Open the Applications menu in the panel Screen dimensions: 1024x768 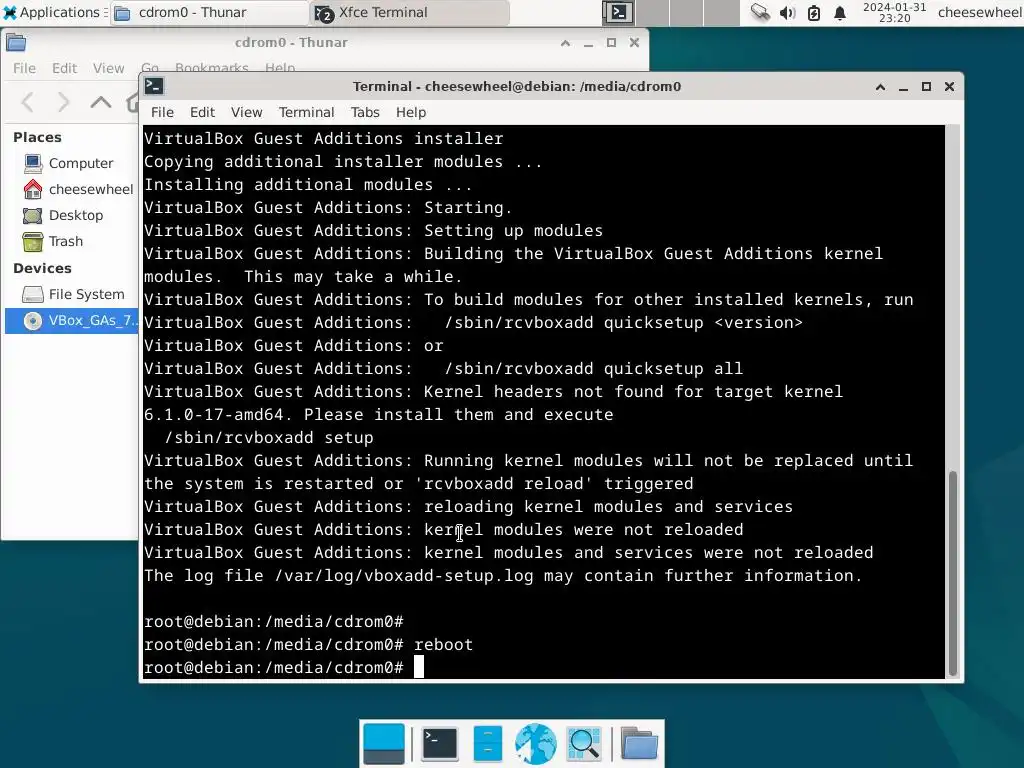[54, 12]
